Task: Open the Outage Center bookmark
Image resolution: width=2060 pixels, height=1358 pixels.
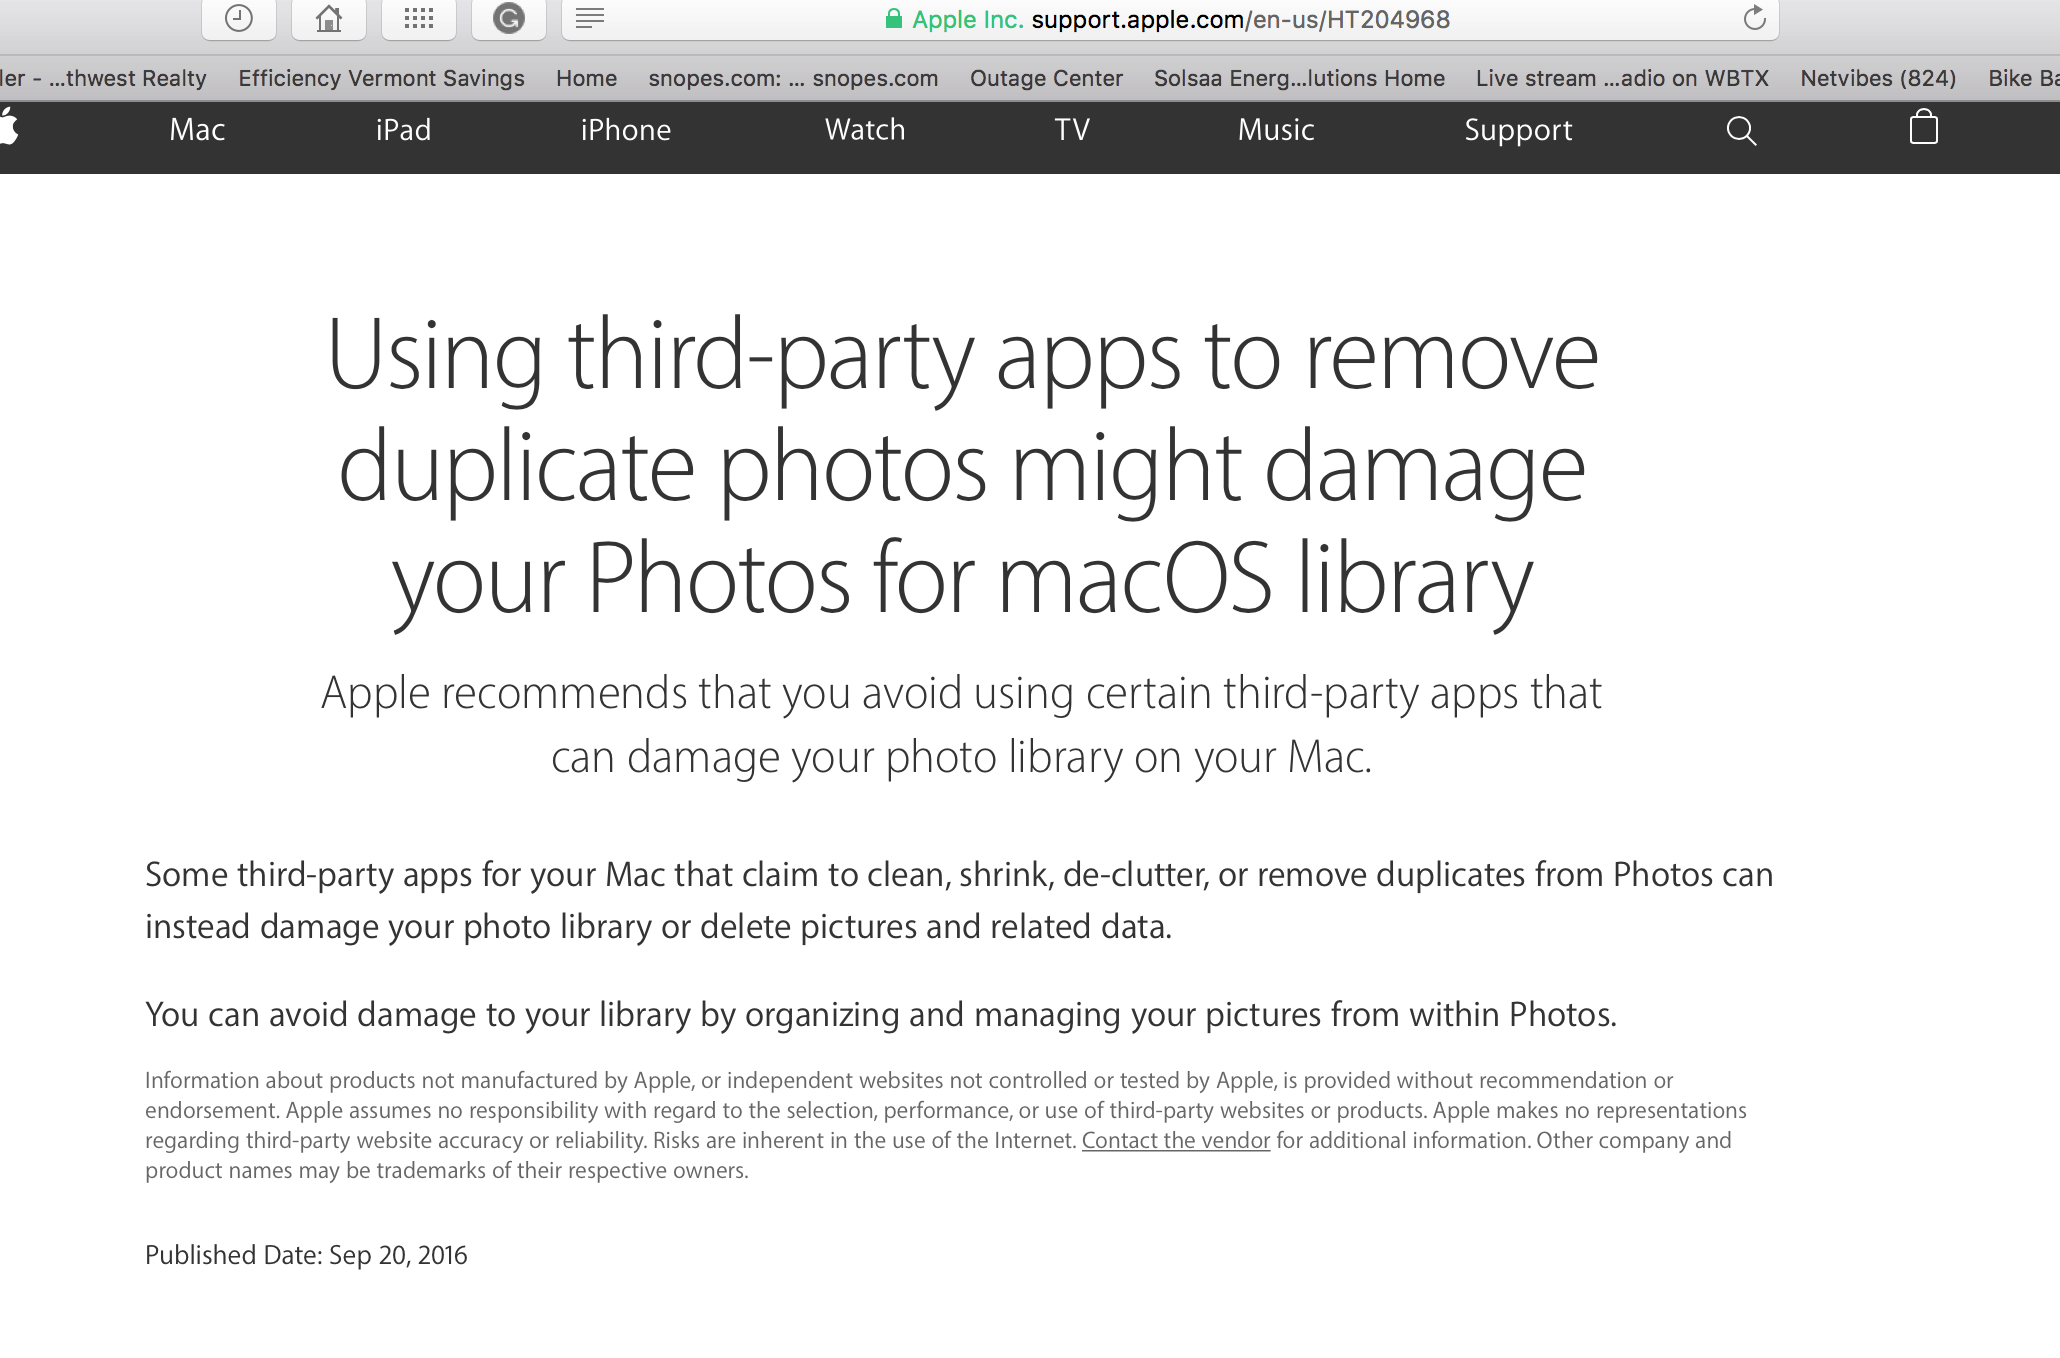Action: pos(1046,78)
